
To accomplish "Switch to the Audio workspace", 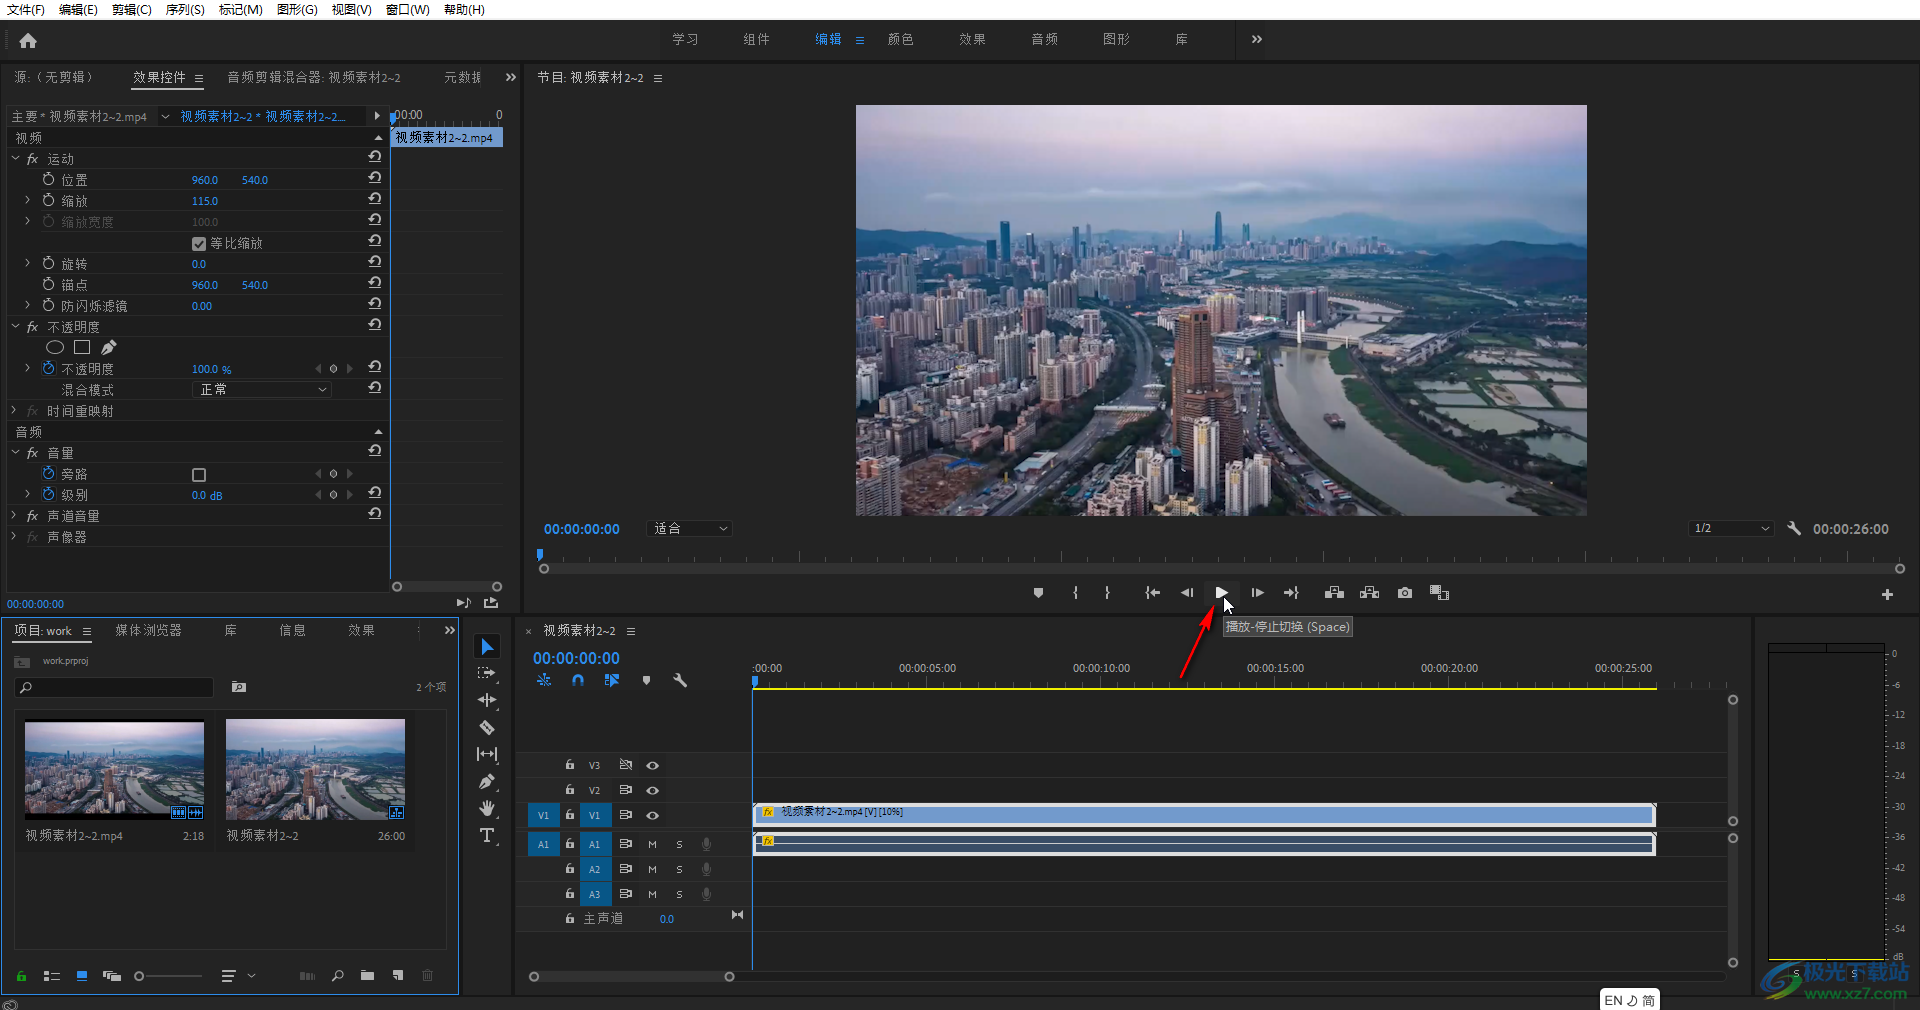I will [1044, 39].
